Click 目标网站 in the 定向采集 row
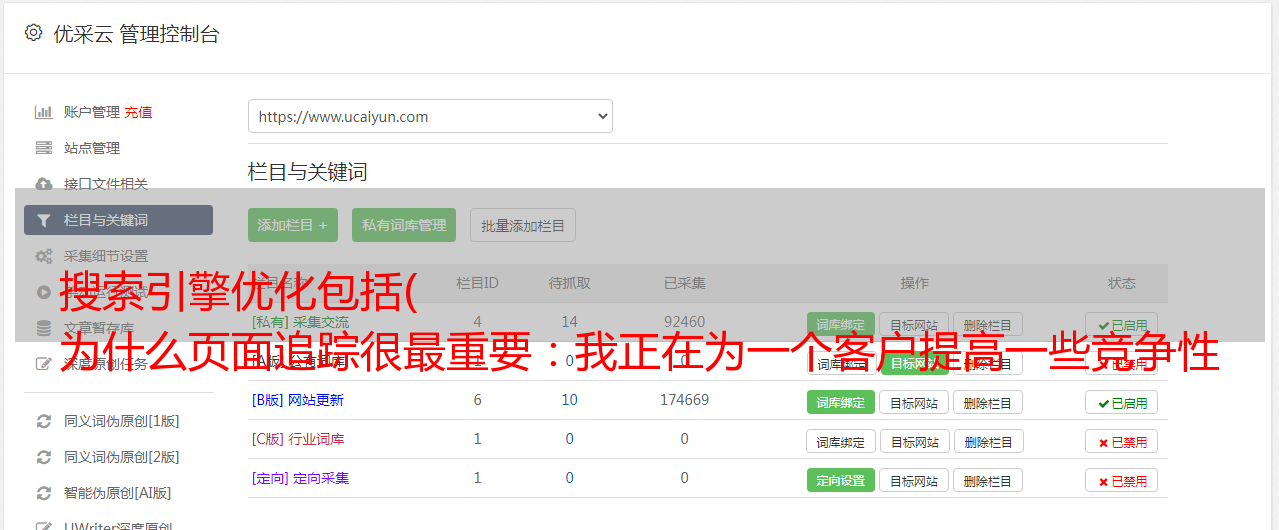Image resolution: width=1279 pixels, height=530 pixels. pos(914,480)
